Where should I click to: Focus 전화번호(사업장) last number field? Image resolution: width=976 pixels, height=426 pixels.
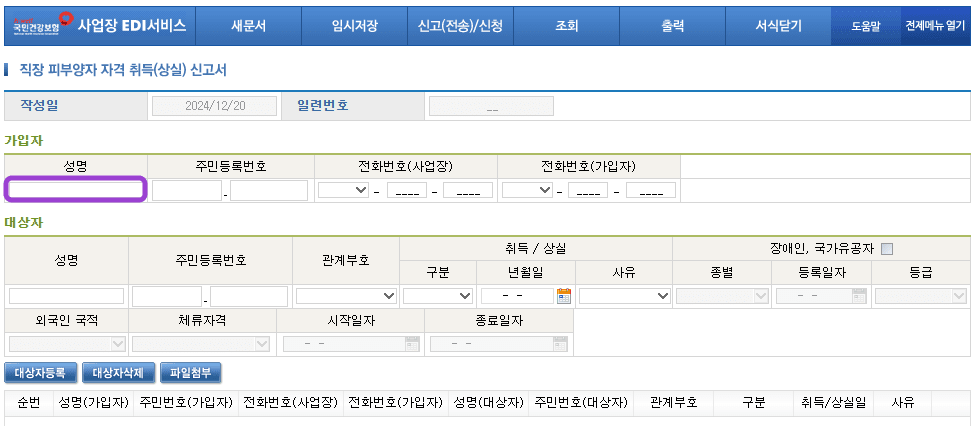pyautogui.click(x=468, y=190)
